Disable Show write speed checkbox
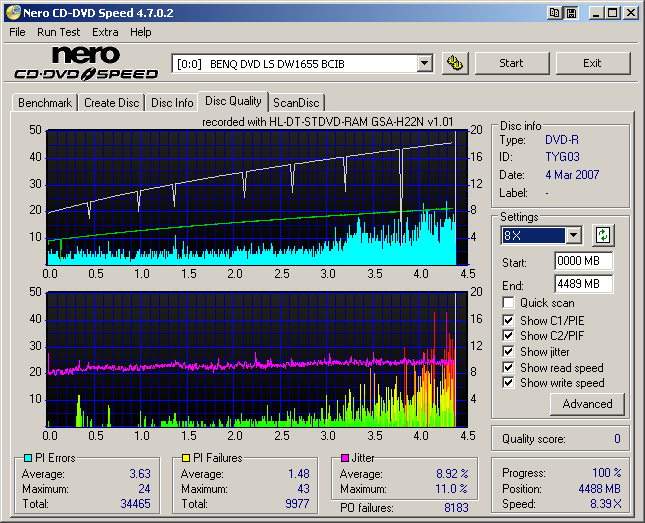This screenshot has height=523, width=645. pyautogui.click(x=509, y=383)
